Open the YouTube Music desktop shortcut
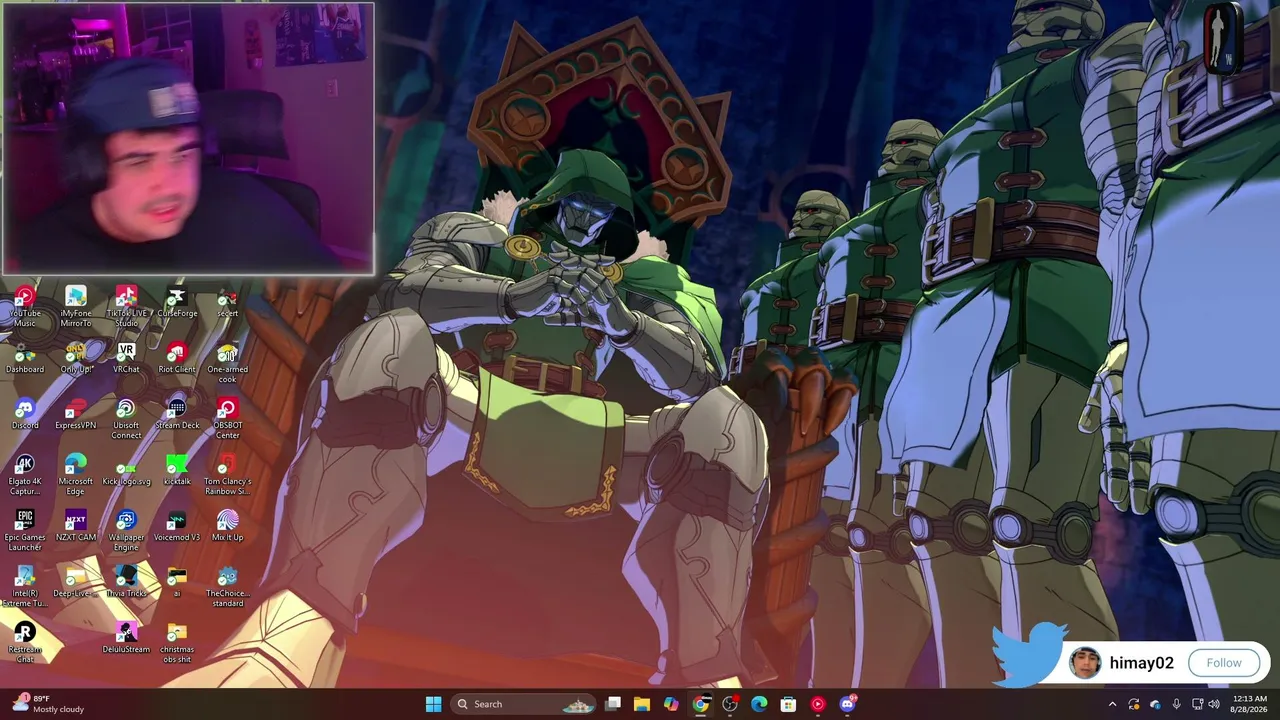 pyautogui.click(x=25, y=306)
